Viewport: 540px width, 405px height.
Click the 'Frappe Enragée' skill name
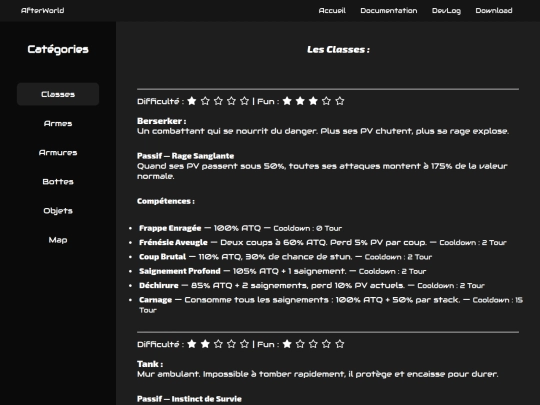170,228
